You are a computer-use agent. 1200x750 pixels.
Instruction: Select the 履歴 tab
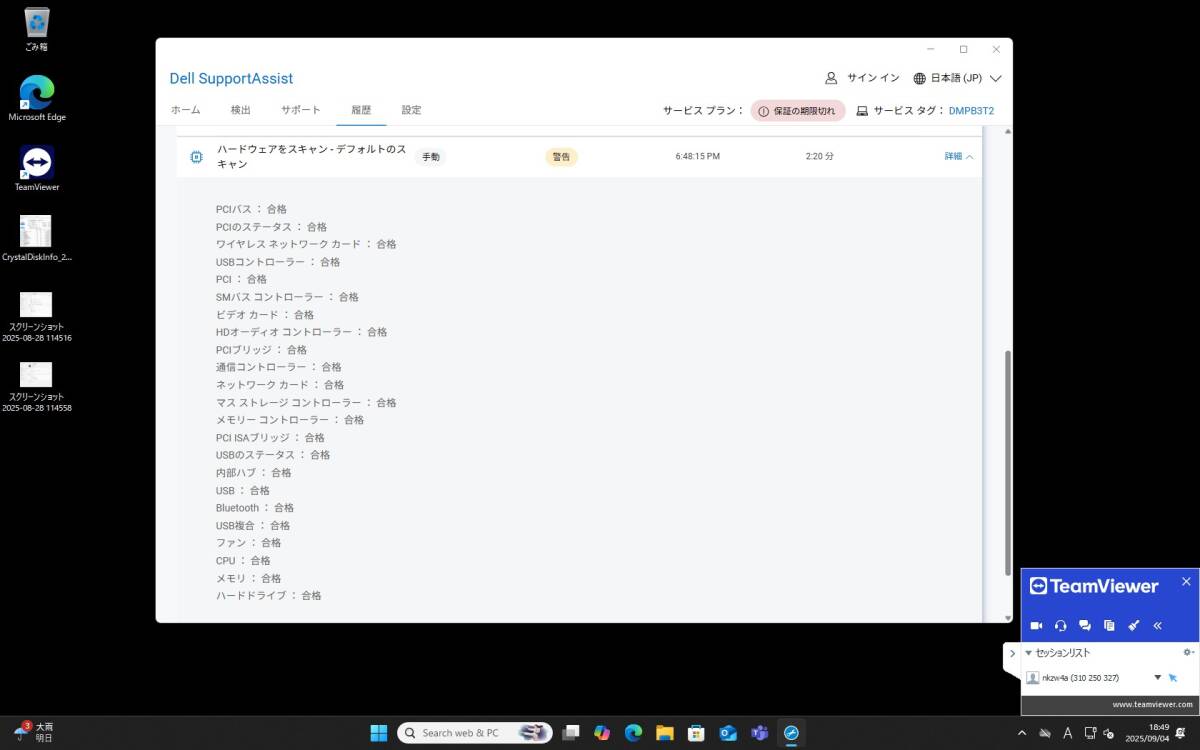361,110
